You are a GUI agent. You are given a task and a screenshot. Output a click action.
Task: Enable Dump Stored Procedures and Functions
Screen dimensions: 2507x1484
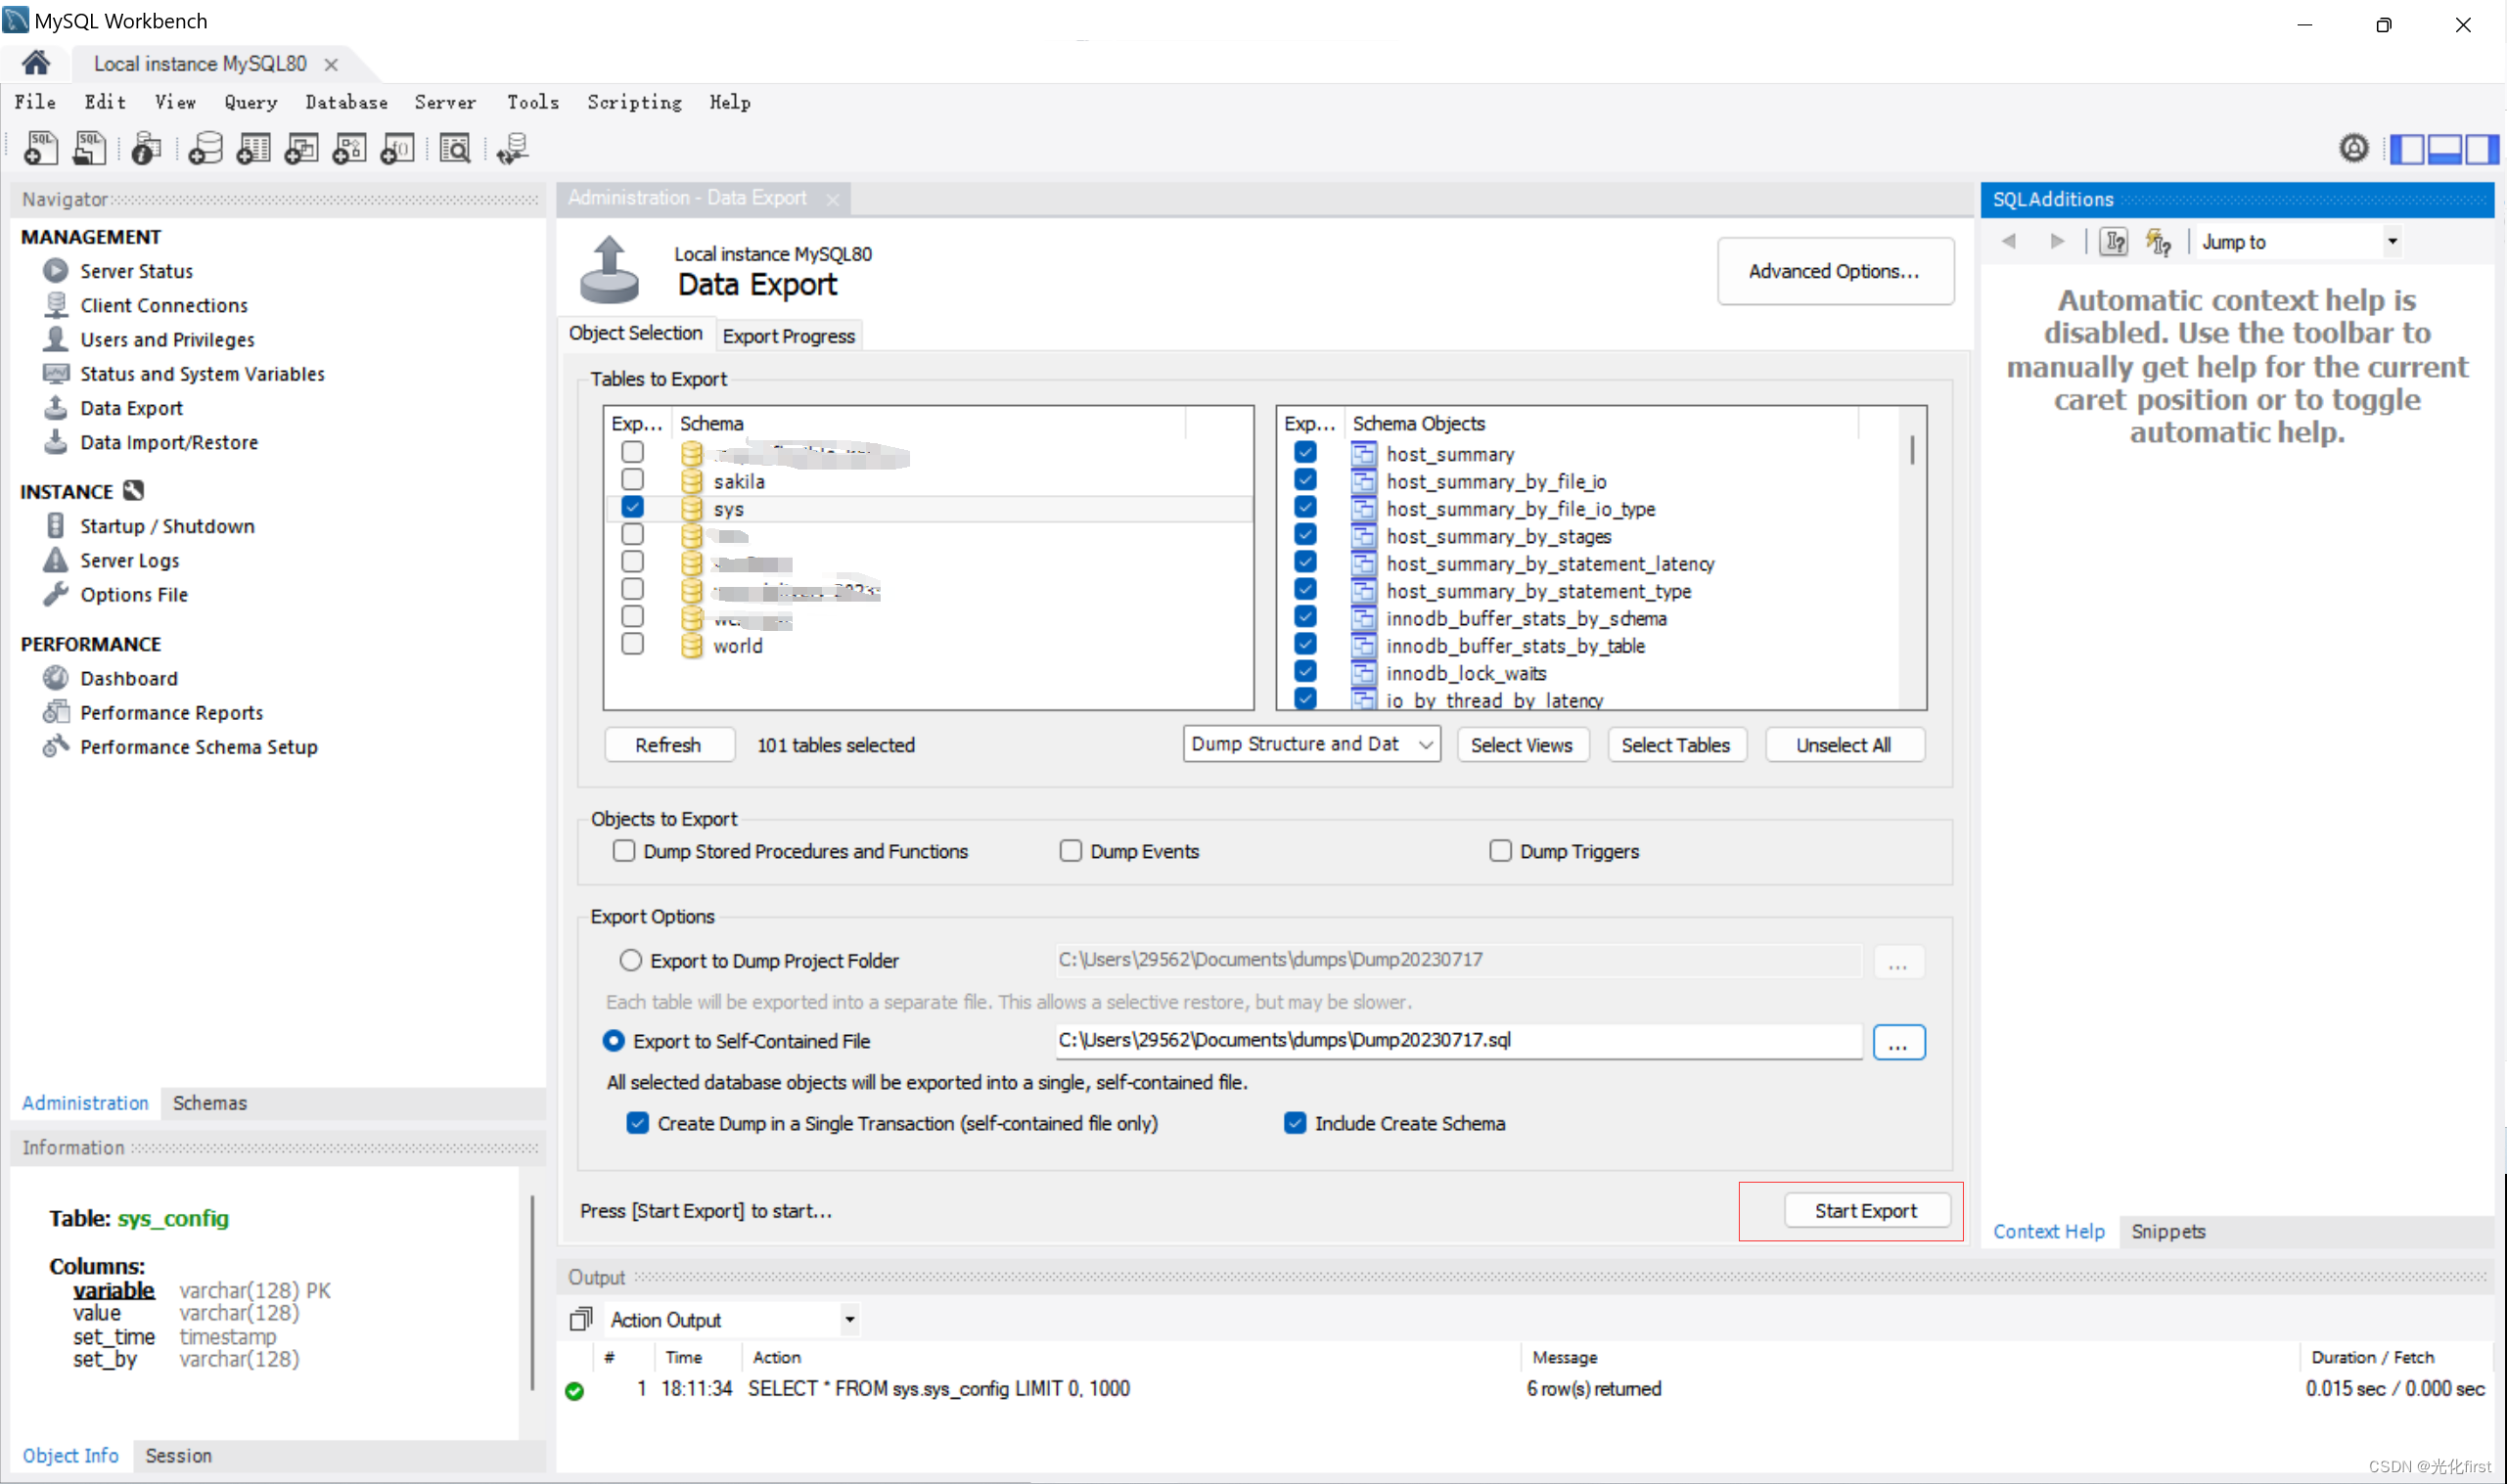[624, 850]
